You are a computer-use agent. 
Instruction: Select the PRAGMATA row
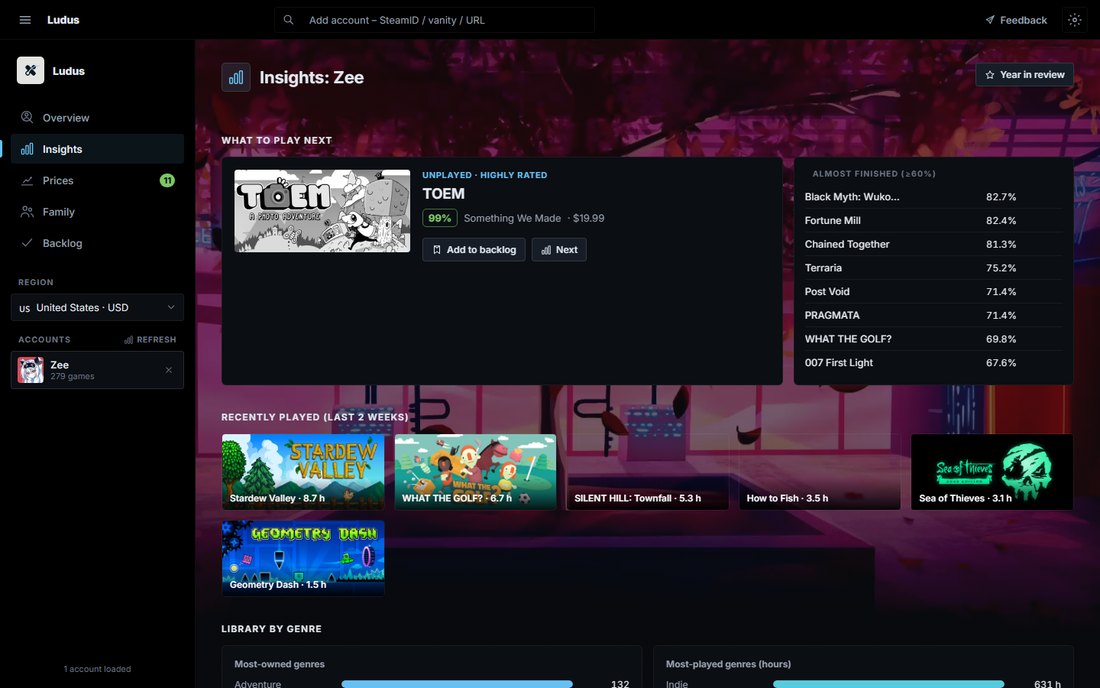[933, 316]
